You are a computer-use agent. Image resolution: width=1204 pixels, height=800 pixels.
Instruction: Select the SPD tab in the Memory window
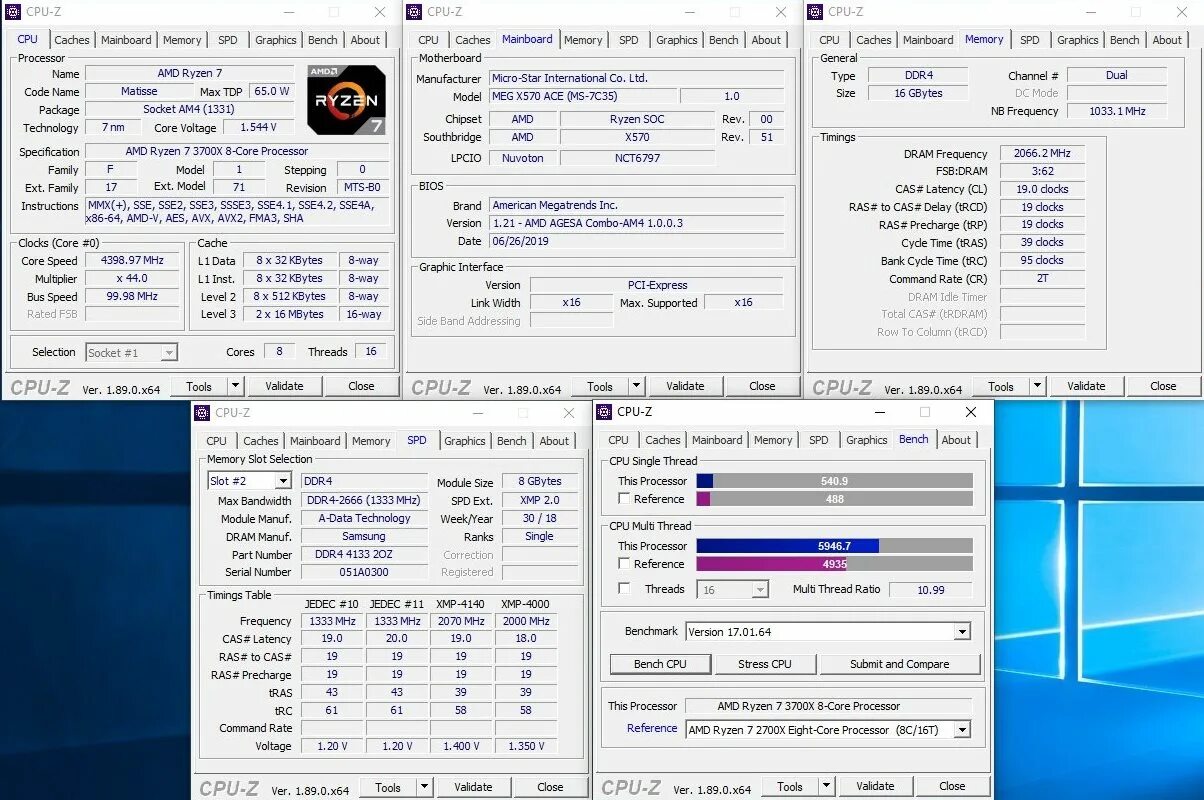(1030, 40)
